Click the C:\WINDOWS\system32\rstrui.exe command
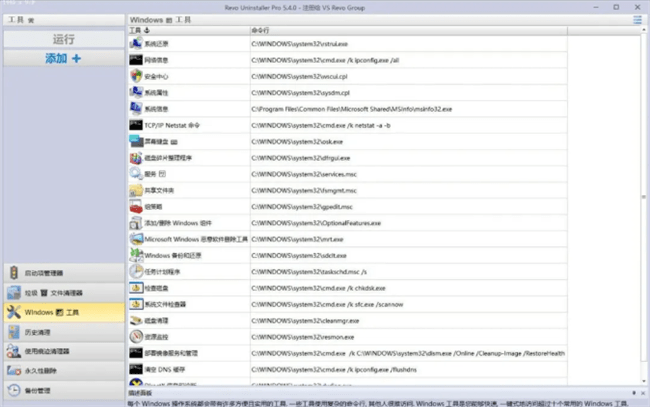 pyautogui.click(x=299, y=44)
